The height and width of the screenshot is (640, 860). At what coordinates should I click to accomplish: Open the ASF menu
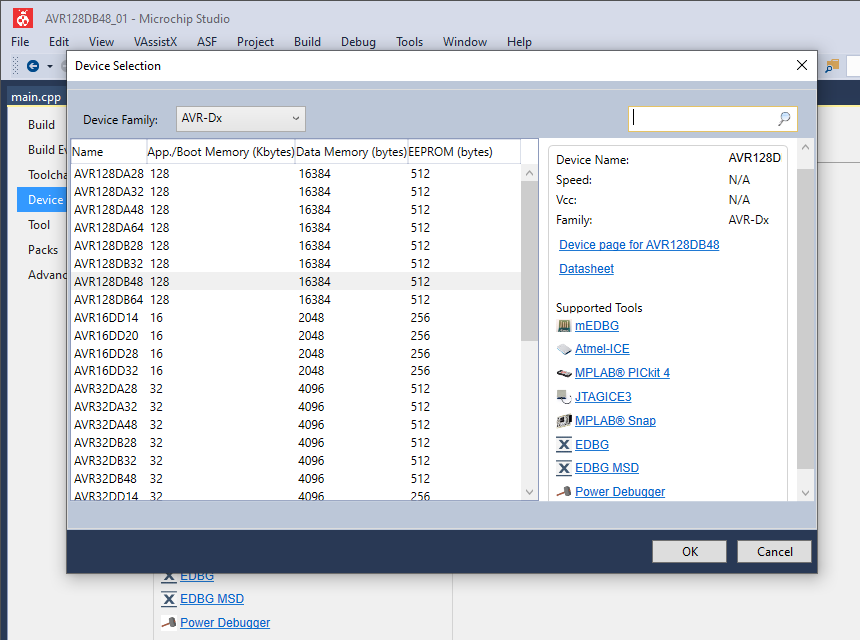pyautogui.click(x=207, y=42)
